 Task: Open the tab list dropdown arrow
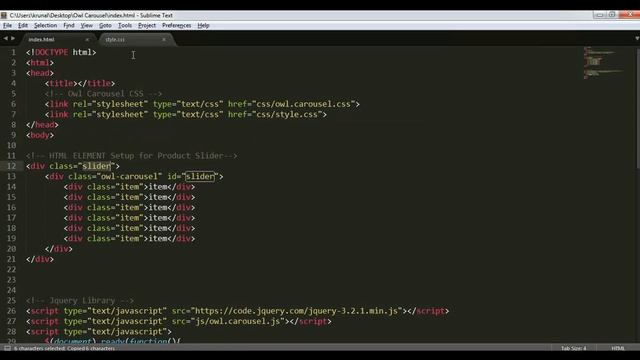[x=637, y=38]
